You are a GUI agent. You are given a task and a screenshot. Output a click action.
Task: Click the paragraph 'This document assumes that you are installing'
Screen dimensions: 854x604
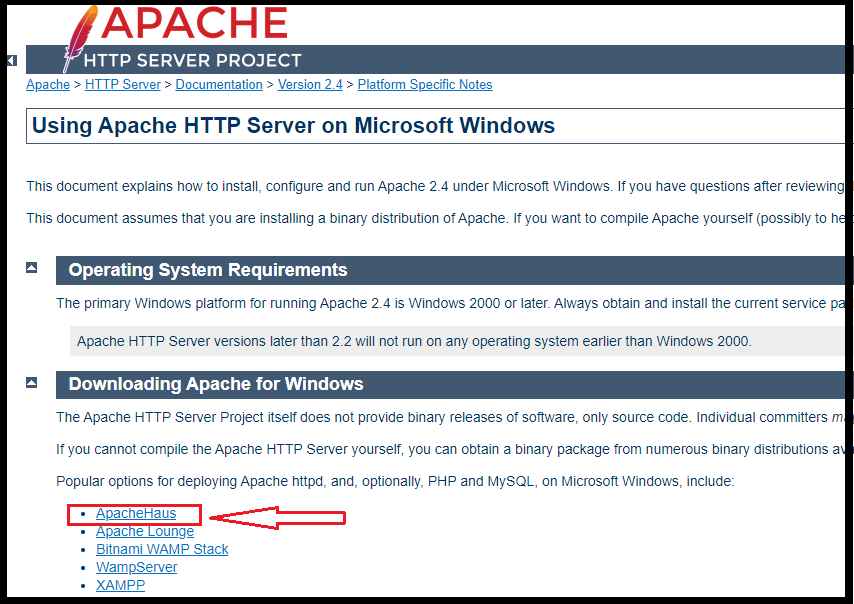coord(436,218)
